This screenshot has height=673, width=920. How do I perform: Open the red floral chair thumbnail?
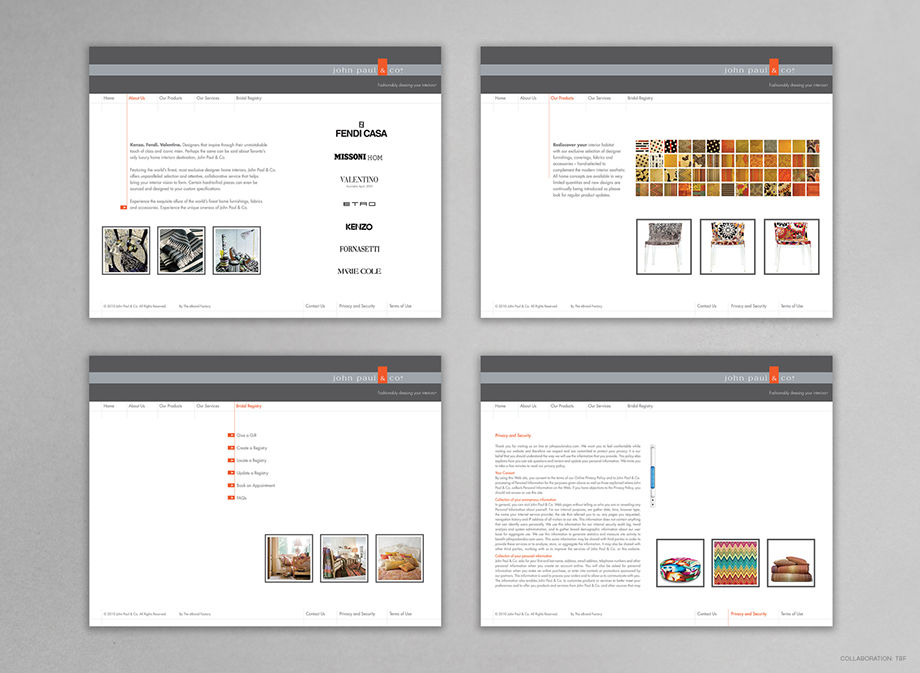[x=792, y=246]
